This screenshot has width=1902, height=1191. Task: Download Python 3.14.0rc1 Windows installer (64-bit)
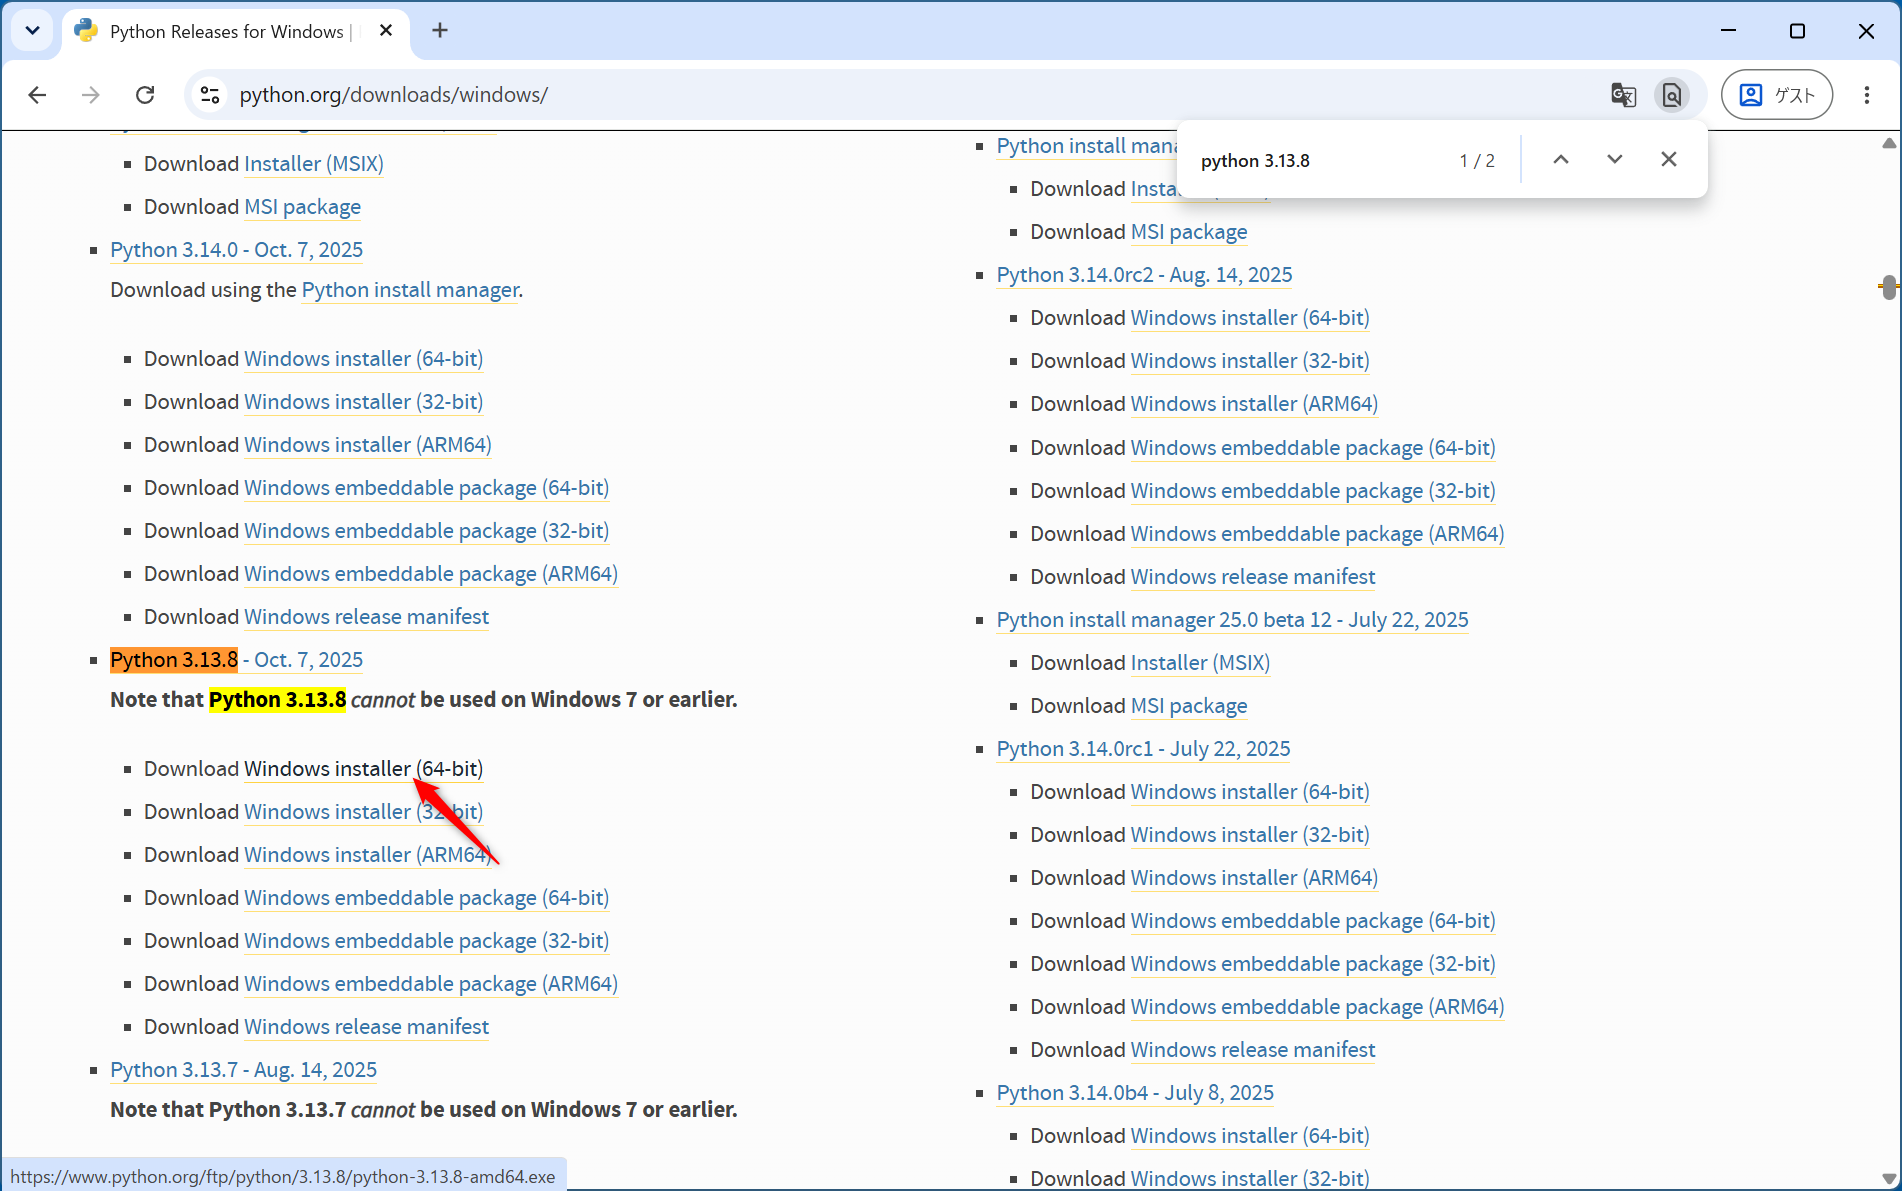click(1250, 792)
